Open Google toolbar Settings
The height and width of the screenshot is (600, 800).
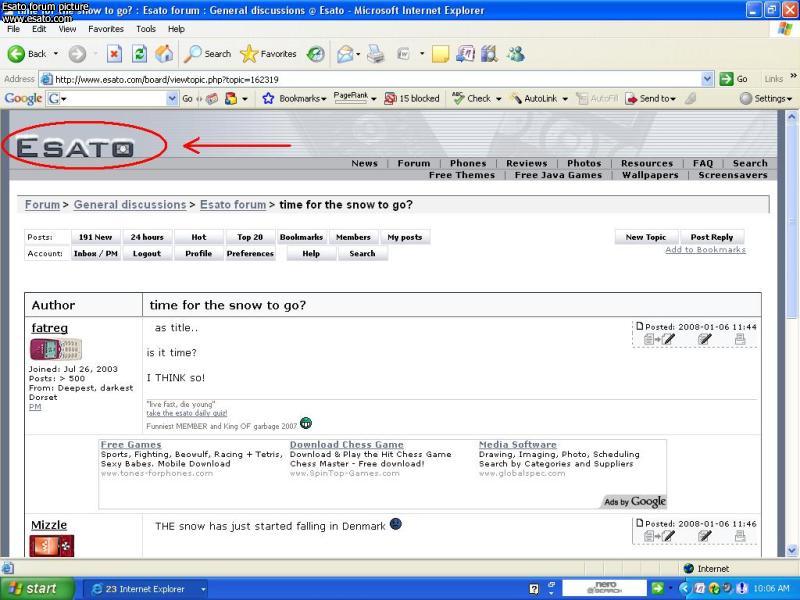[766, 98]
